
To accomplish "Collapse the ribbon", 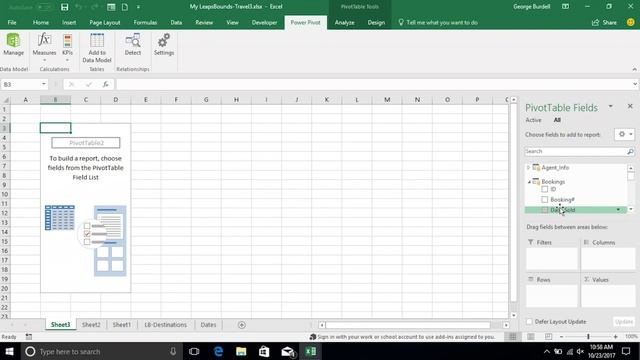I will tap(634, 69).
